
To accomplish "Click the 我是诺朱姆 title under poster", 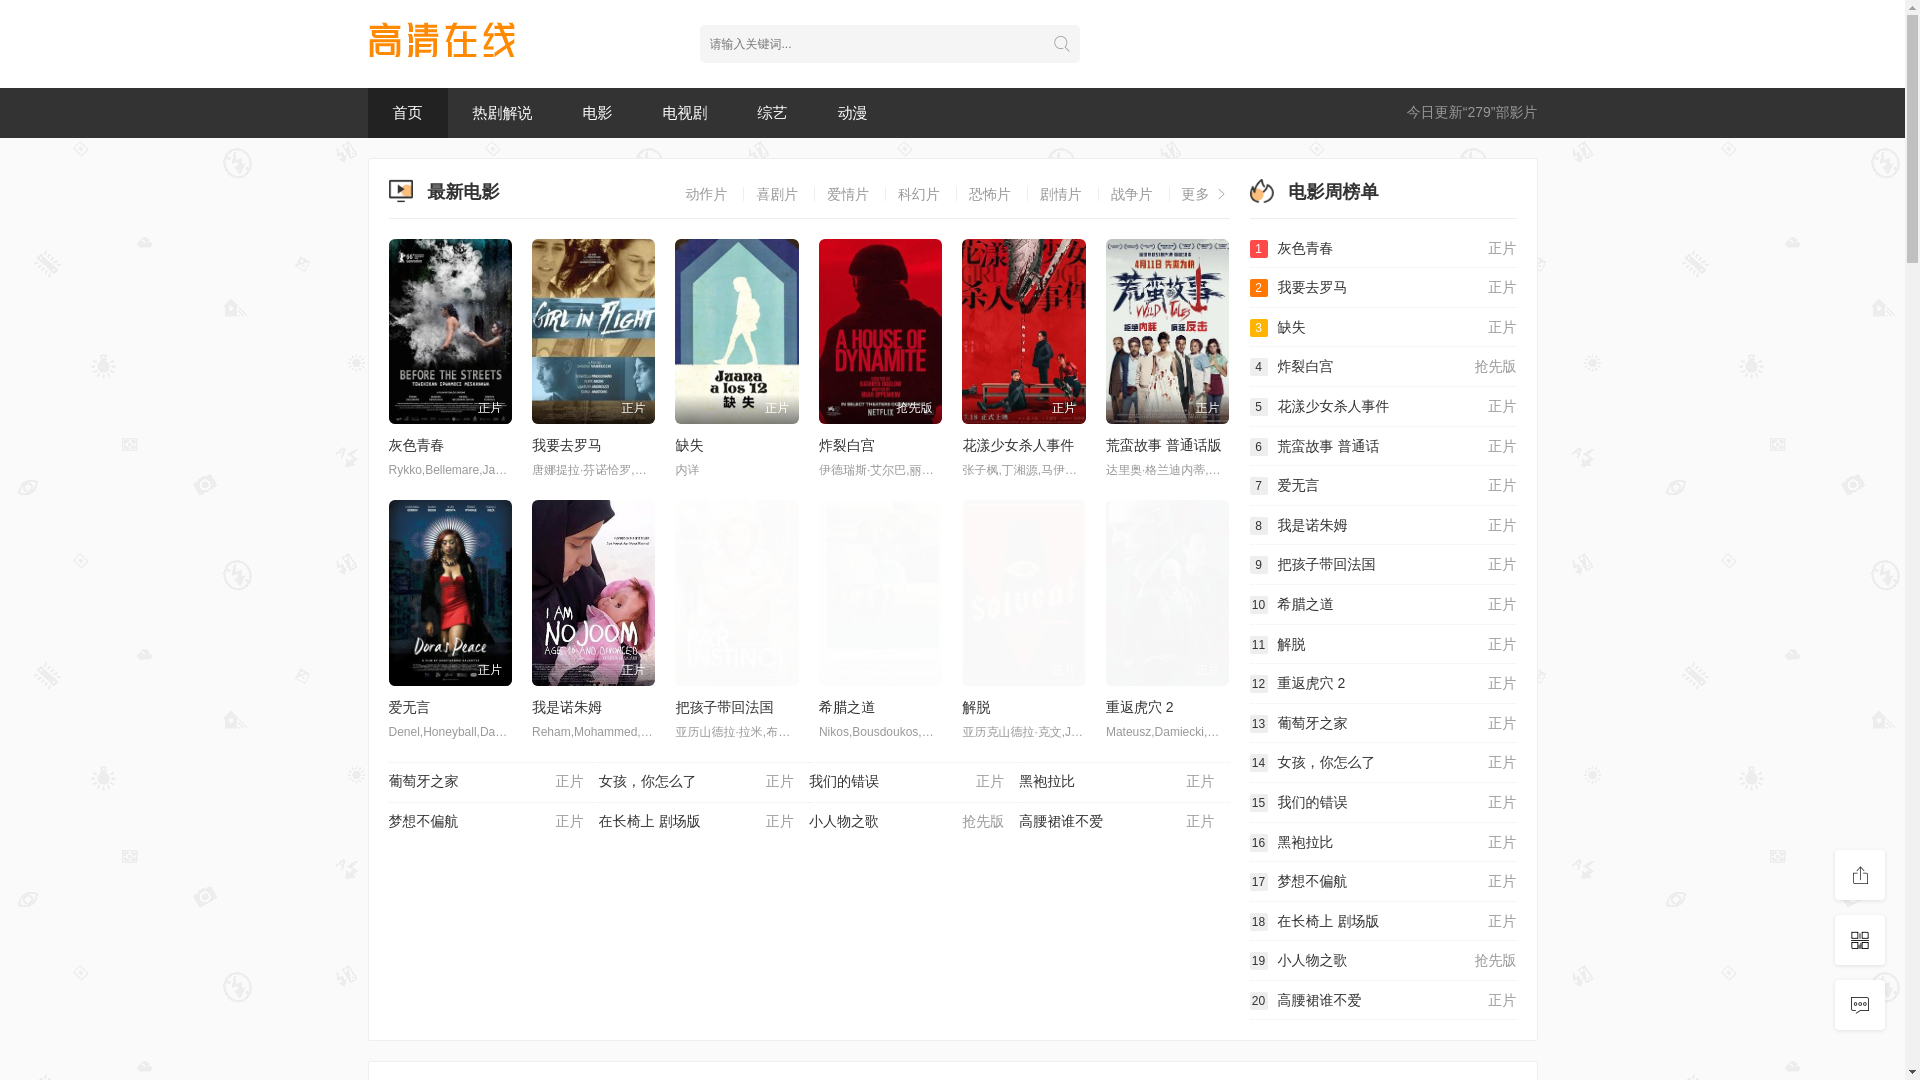I will (x=567, y=707).
